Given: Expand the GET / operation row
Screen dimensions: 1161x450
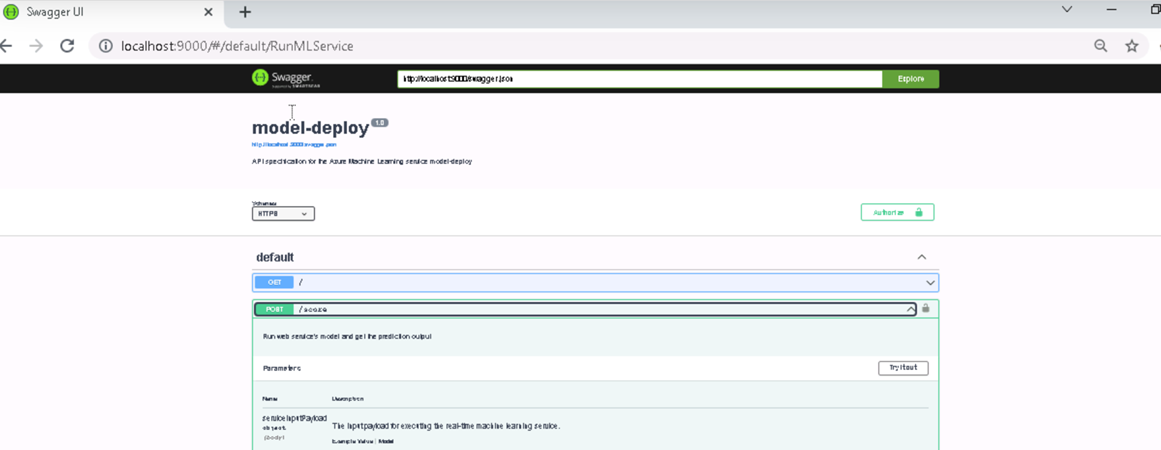Looking at the screenshot, I should 595,282.
